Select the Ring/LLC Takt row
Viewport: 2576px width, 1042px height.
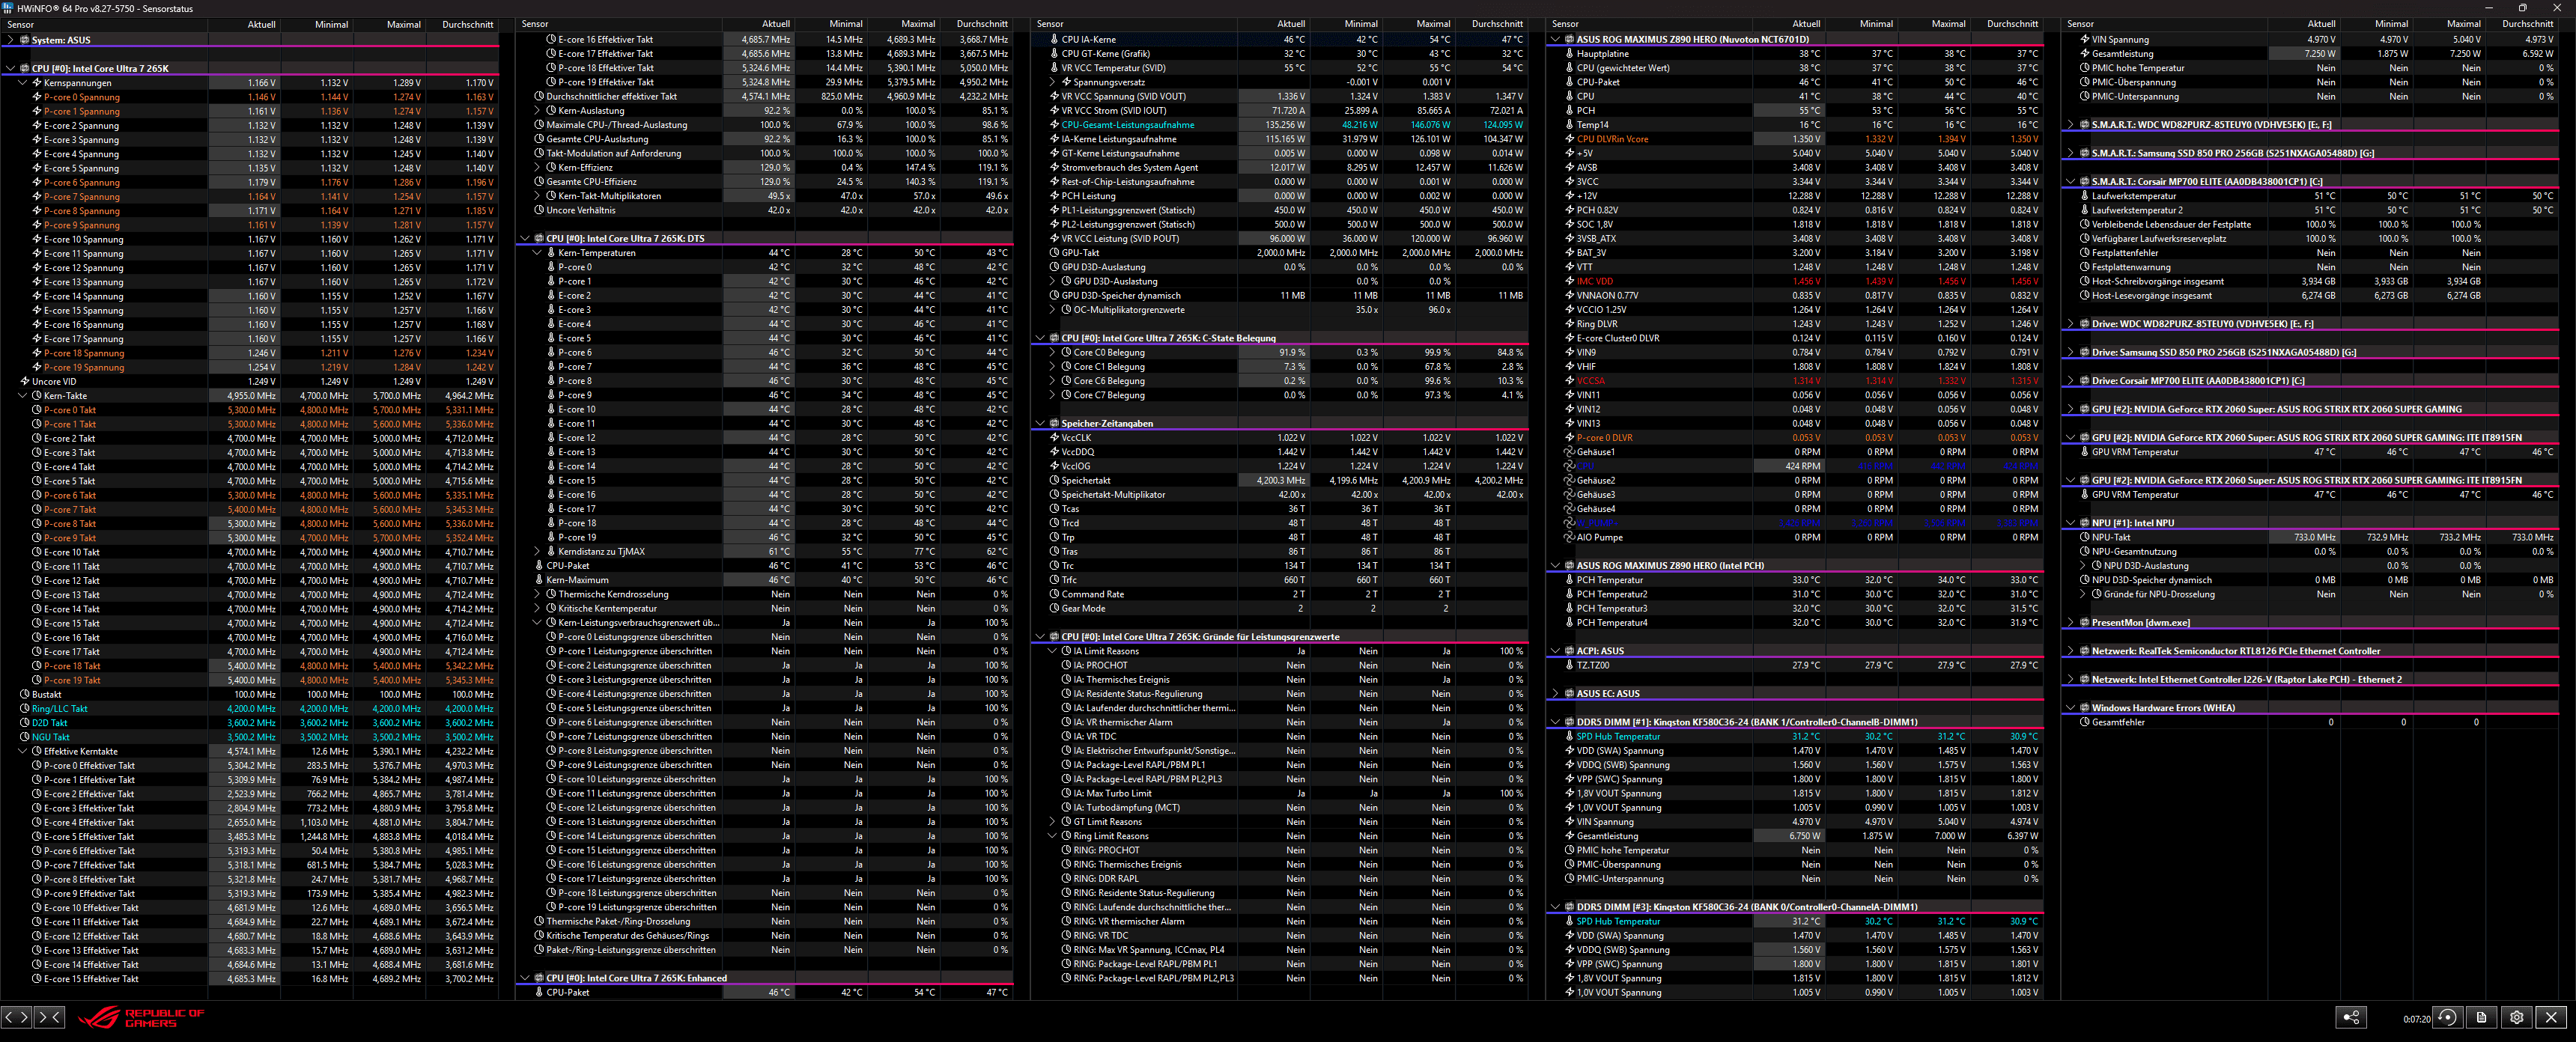(59, 708)
